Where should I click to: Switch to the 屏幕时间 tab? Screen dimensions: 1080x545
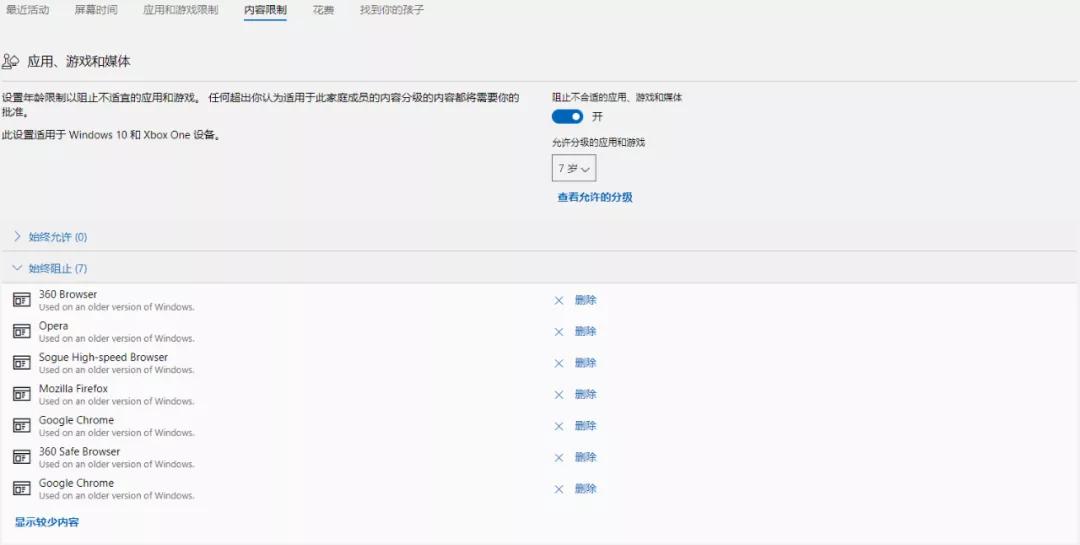(96, 10)
